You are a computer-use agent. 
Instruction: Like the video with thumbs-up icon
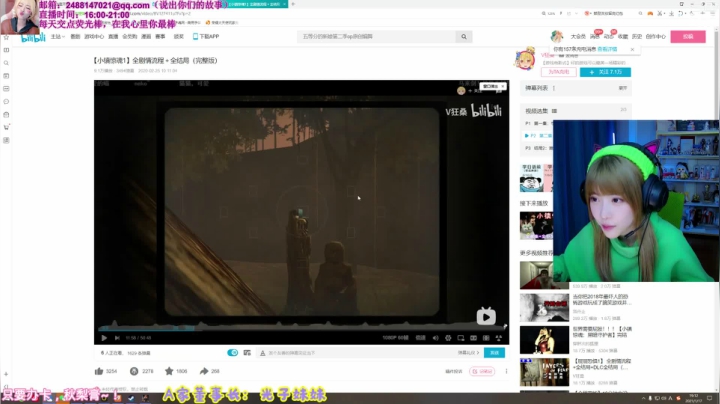(x=99, y=371)
